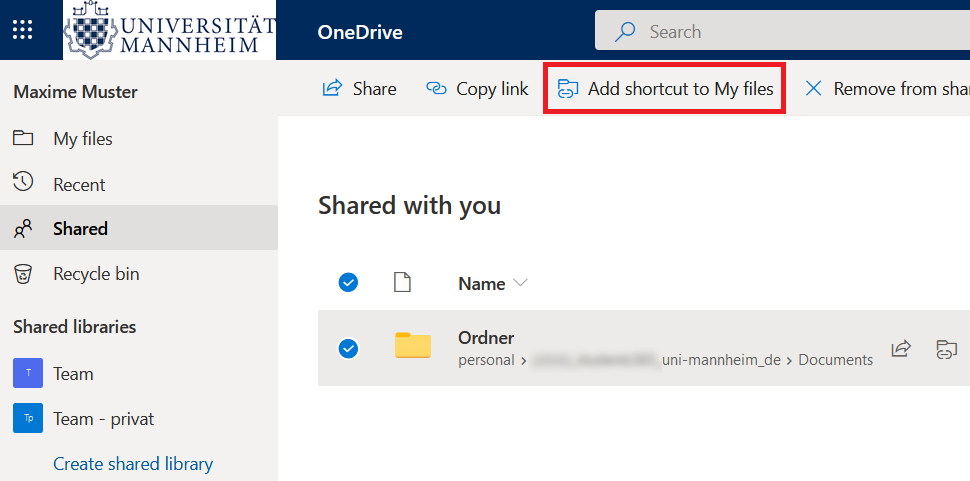
Task: Open the Ordner folder name
Action: pos(486,338)
